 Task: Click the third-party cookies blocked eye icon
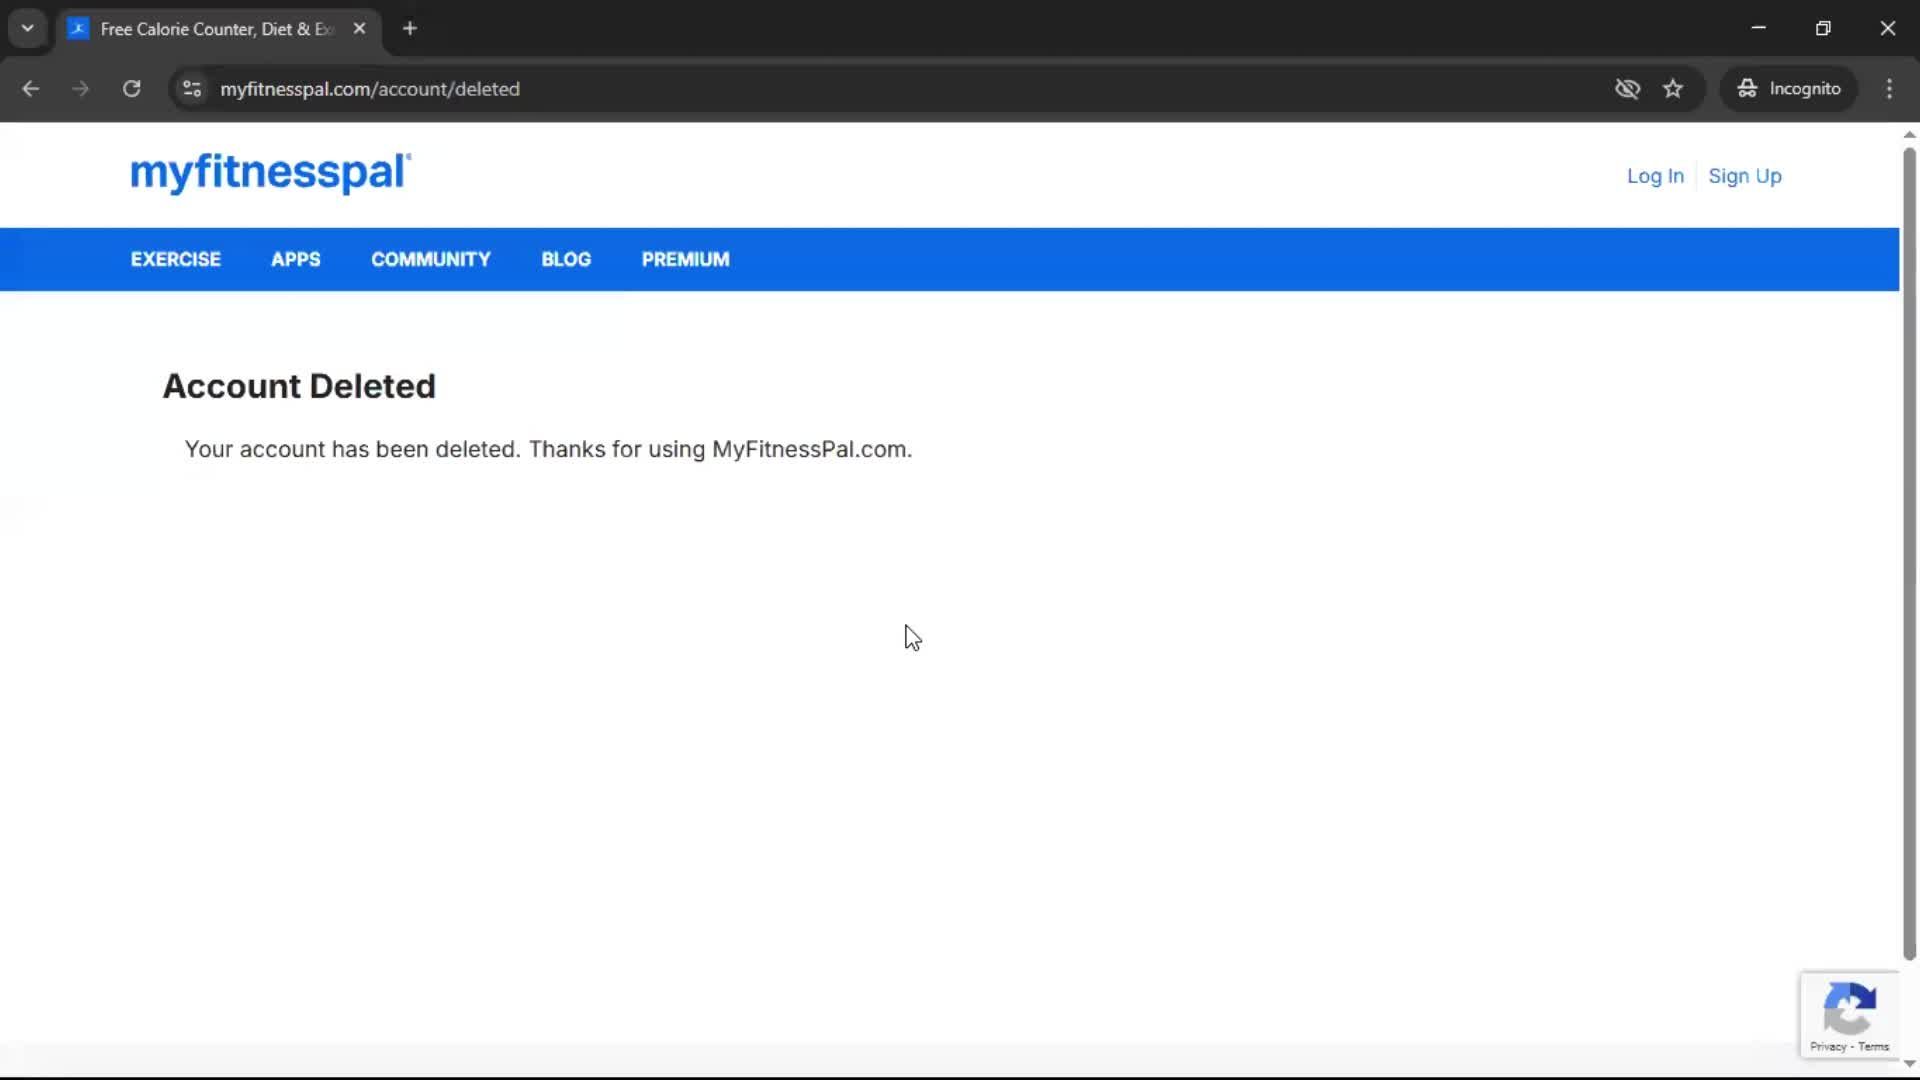pyautogui.click(x=1627, y=89)
